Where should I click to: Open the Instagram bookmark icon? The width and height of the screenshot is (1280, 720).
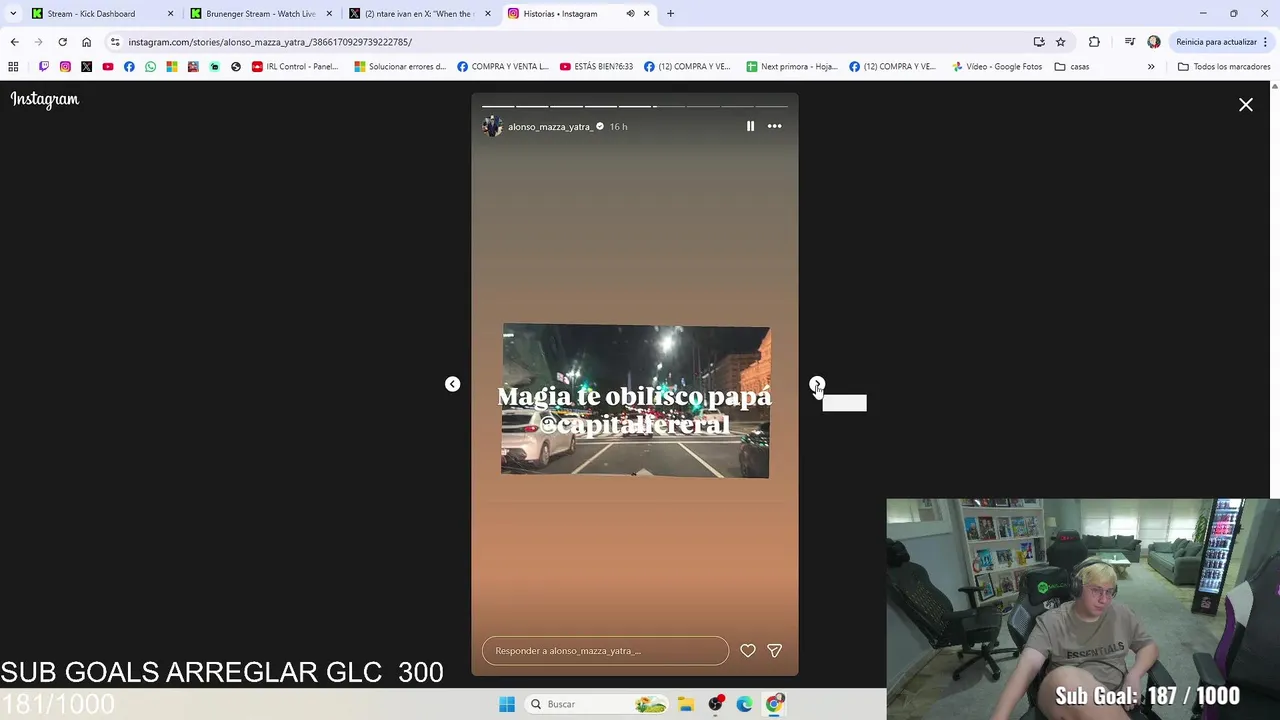65,67
